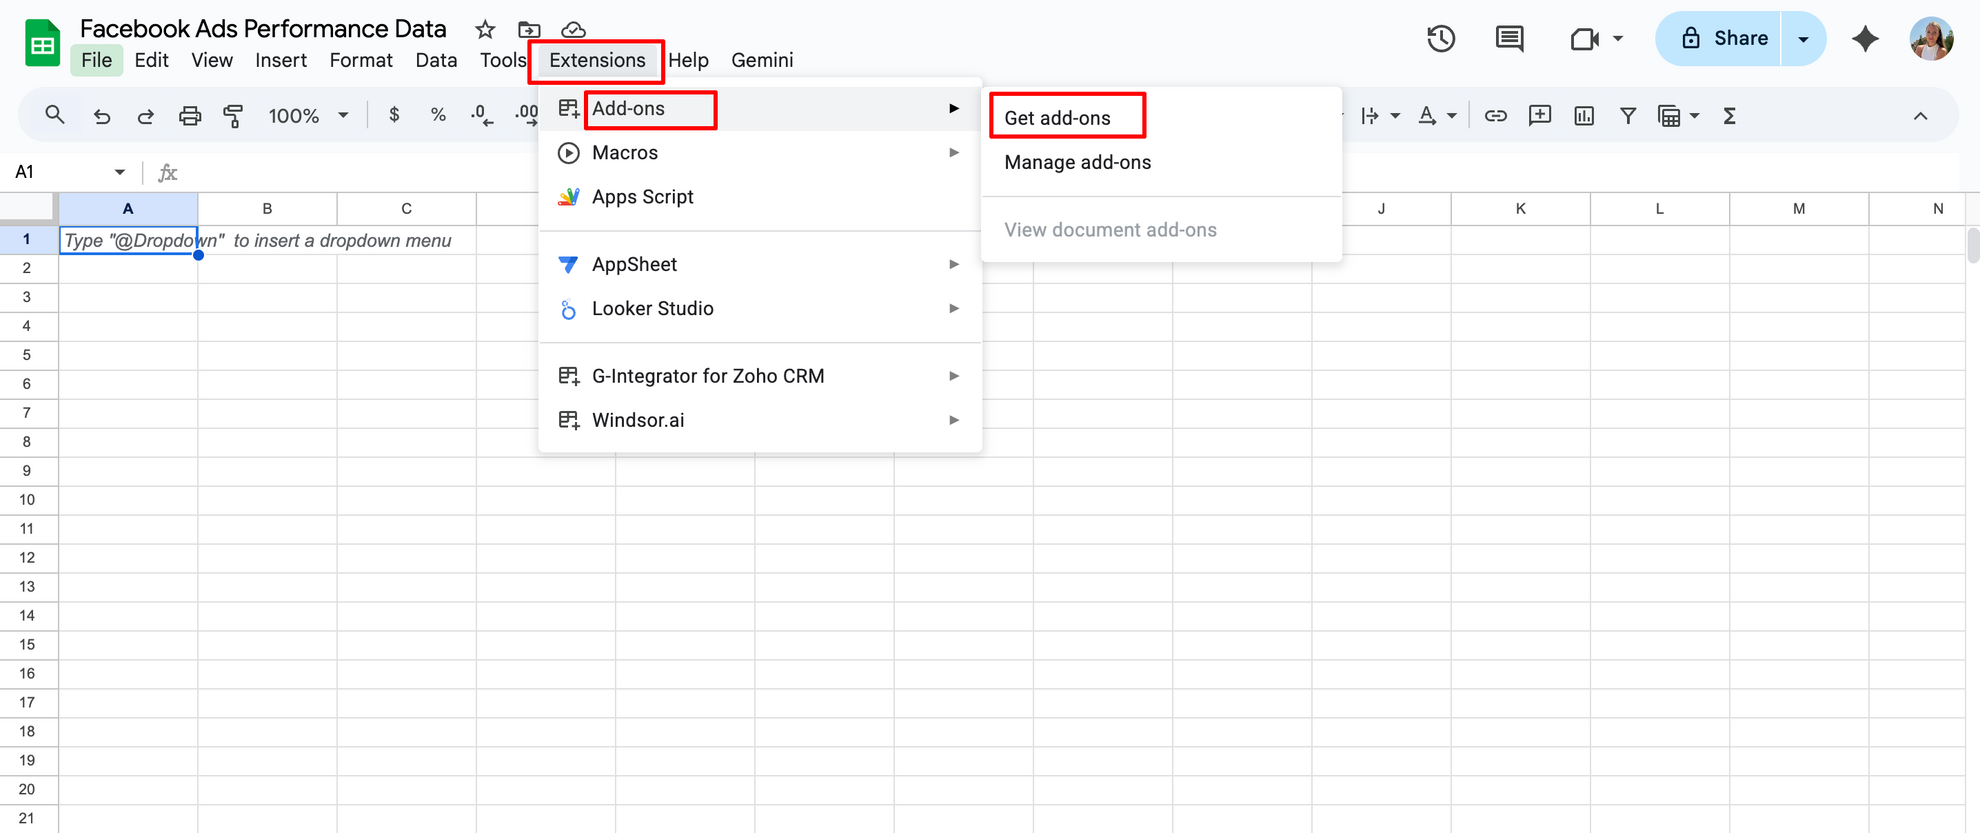This screenshot has width=1980, height=833.
Task: Open the filter views table icon
Action: coord(1669,116)
